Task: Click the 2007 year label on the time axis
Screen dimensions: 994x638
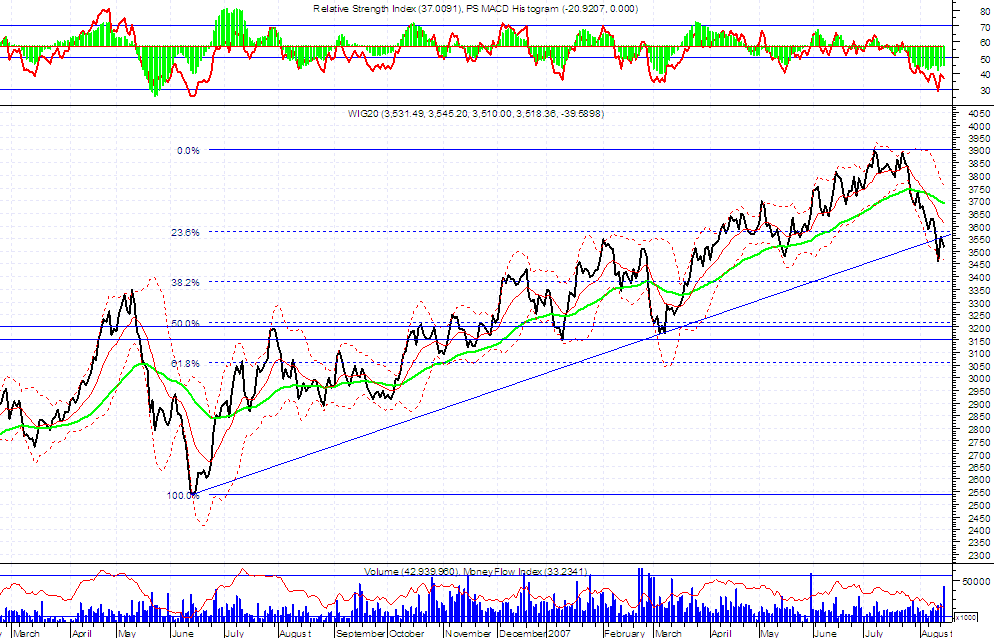Action: (x=559, y=633)
